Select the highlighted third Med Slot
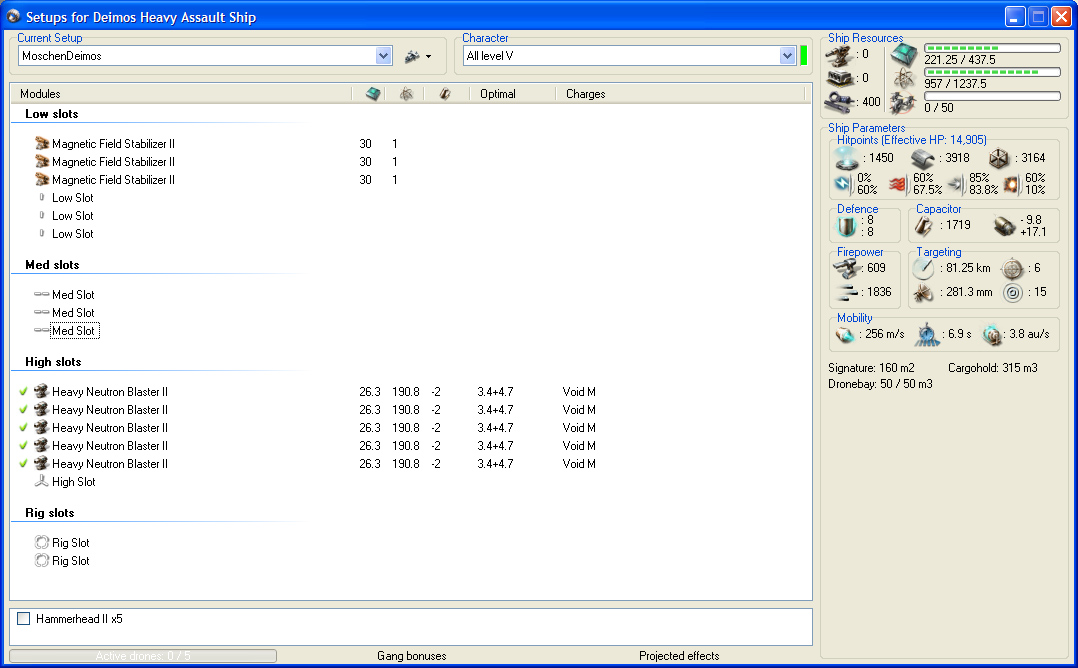1078x668 pixels. [74, 331]
